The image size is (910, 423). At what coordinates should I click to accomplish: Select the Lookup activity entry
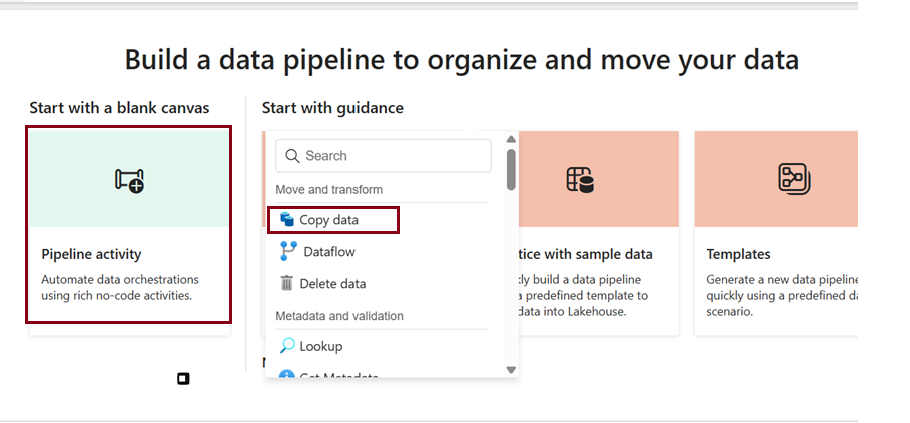pyautogui.click(x=321, y=346)
